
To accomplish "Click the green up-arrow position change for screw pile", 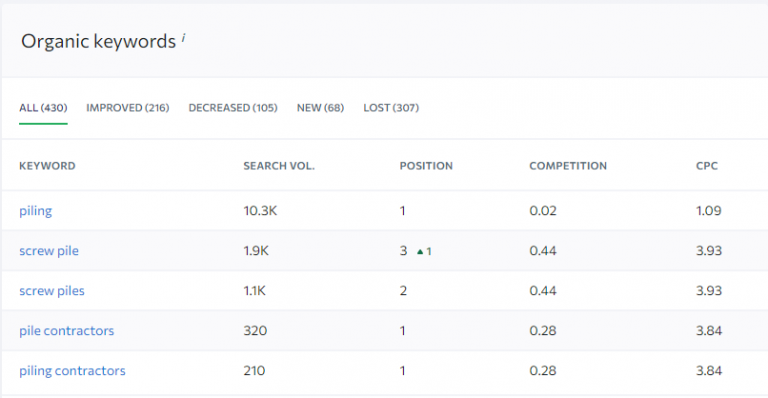I will tap(424, 252).
